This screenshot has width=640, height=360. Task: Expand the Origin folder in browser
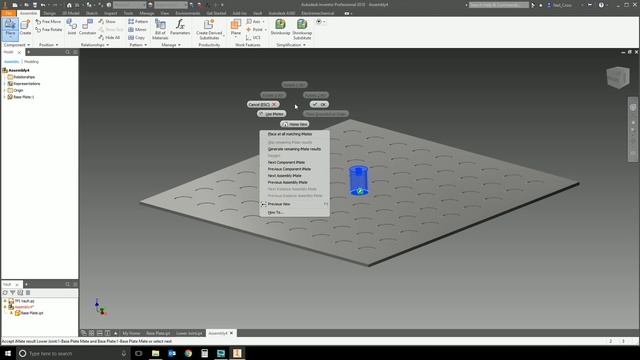pyautogui.click(x=4, y=90)
